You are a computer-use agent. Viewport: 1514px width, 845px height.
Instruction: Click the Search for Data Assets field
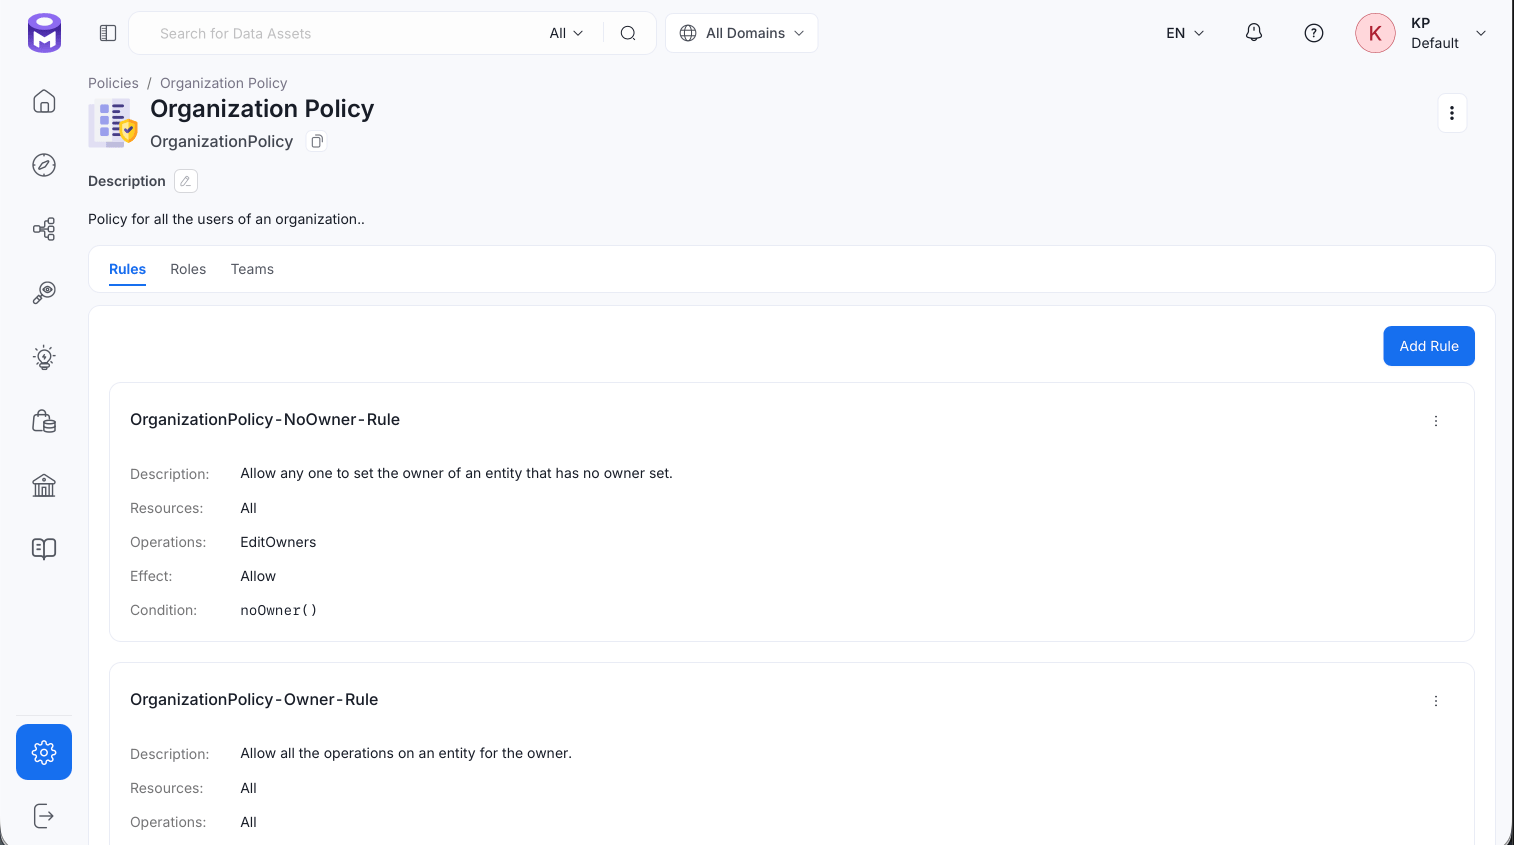click(x=345, y=33)
